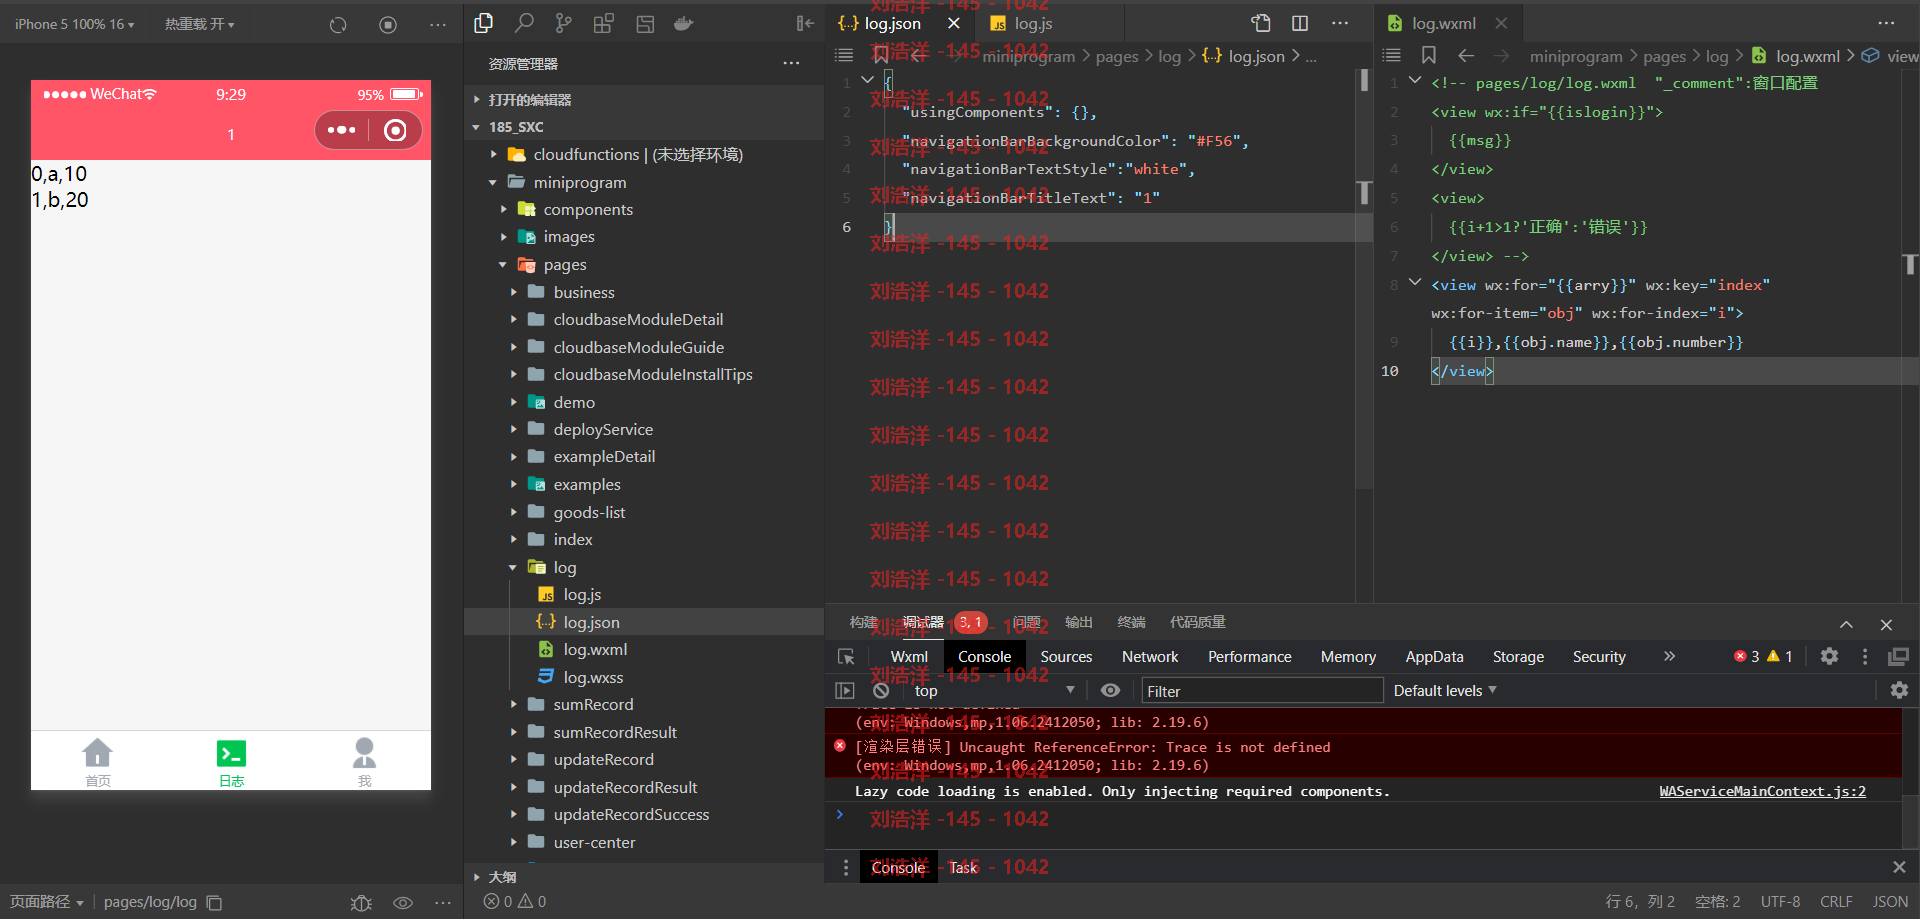Toggle 热重载 hot reload setting
The image size is (1920, 919).
coord(200,24)
